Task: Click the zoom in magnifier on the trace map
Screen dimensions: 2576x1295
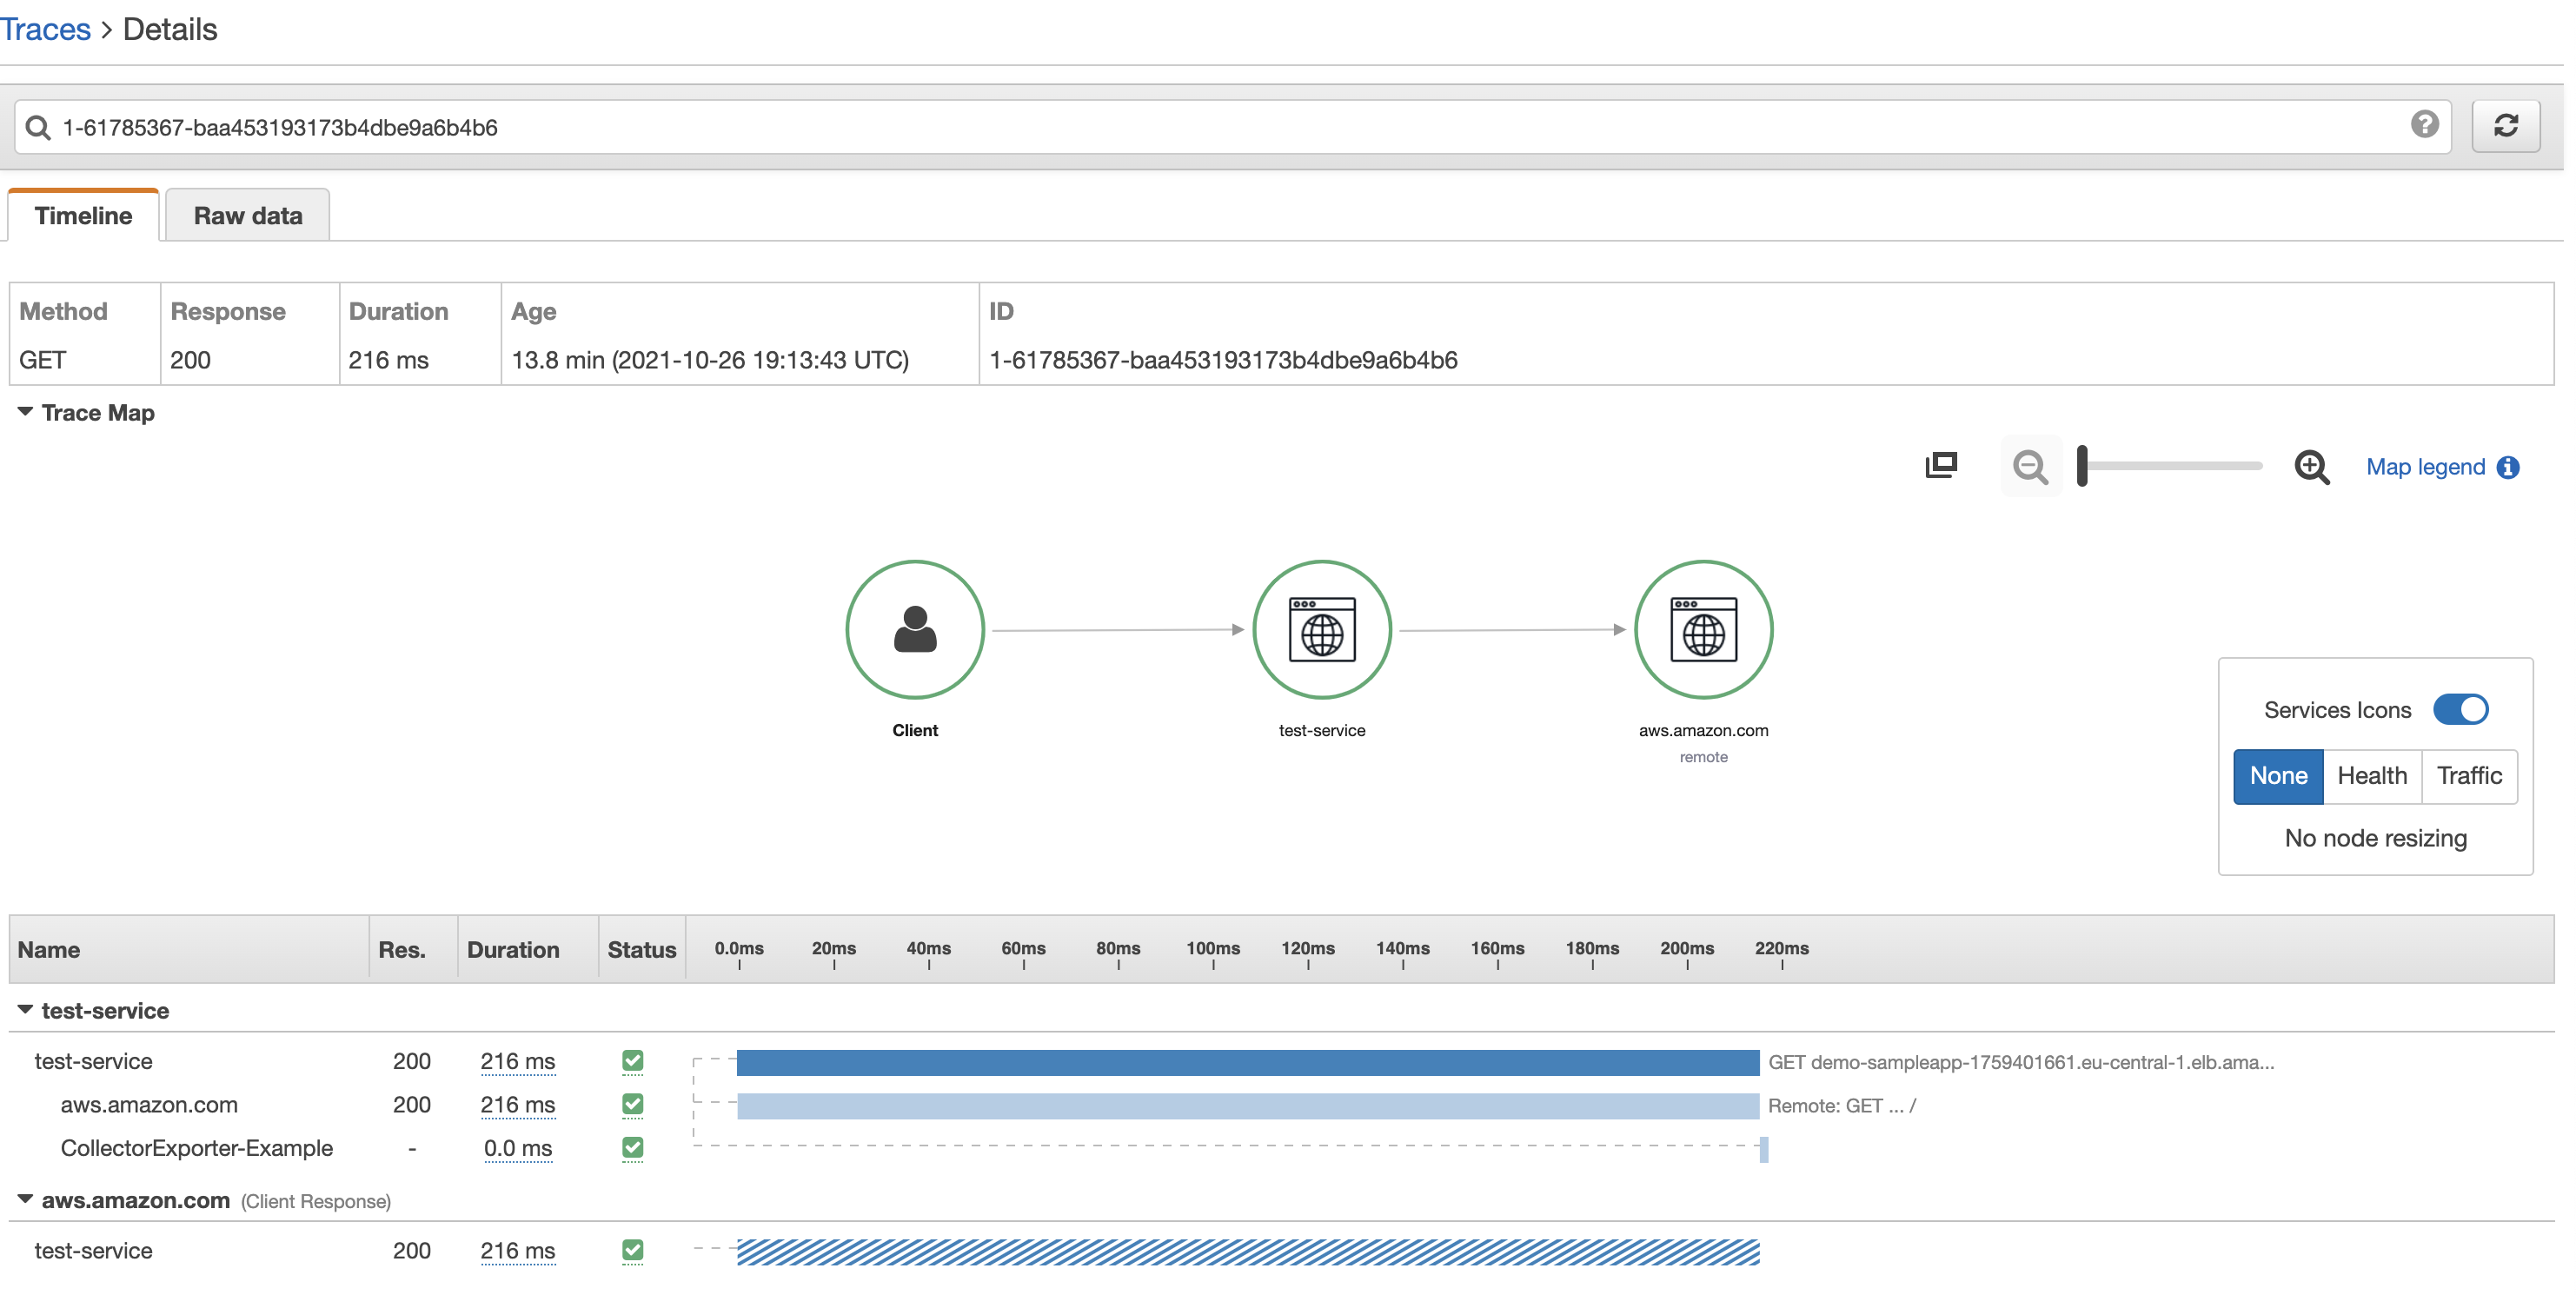Action: pyautogui.click(x=2313, y=467)
